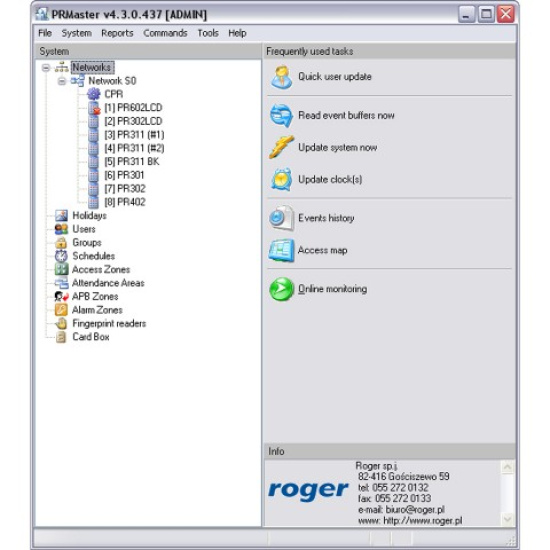The height and width of the screenshot is (550, 550).
Task: Click the Networks hierarchy icon
Action: pos(62,67)
